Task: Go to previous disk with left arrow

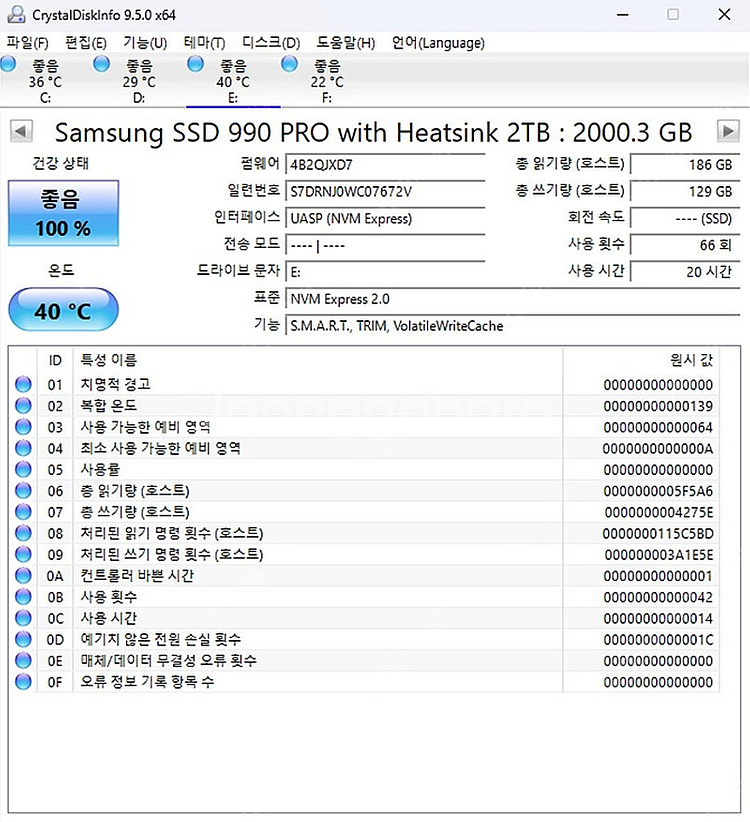Action: pyautogui.click(x=21, y=131)
